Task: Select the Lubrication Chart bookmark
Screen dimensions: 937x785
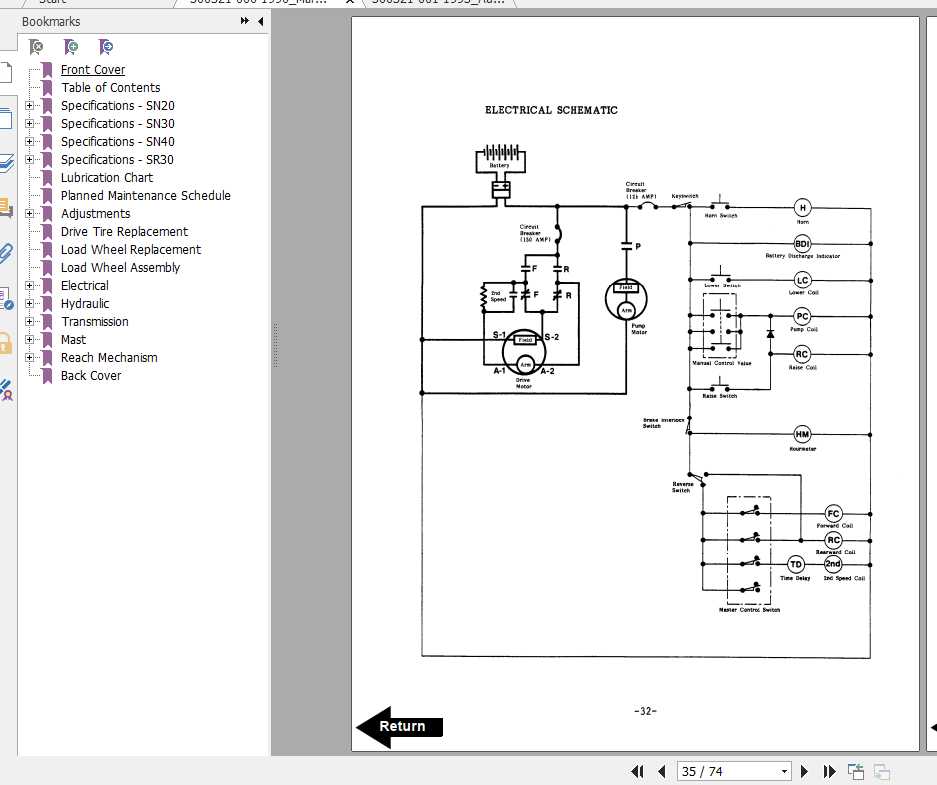Action: [x=107, y=178]
